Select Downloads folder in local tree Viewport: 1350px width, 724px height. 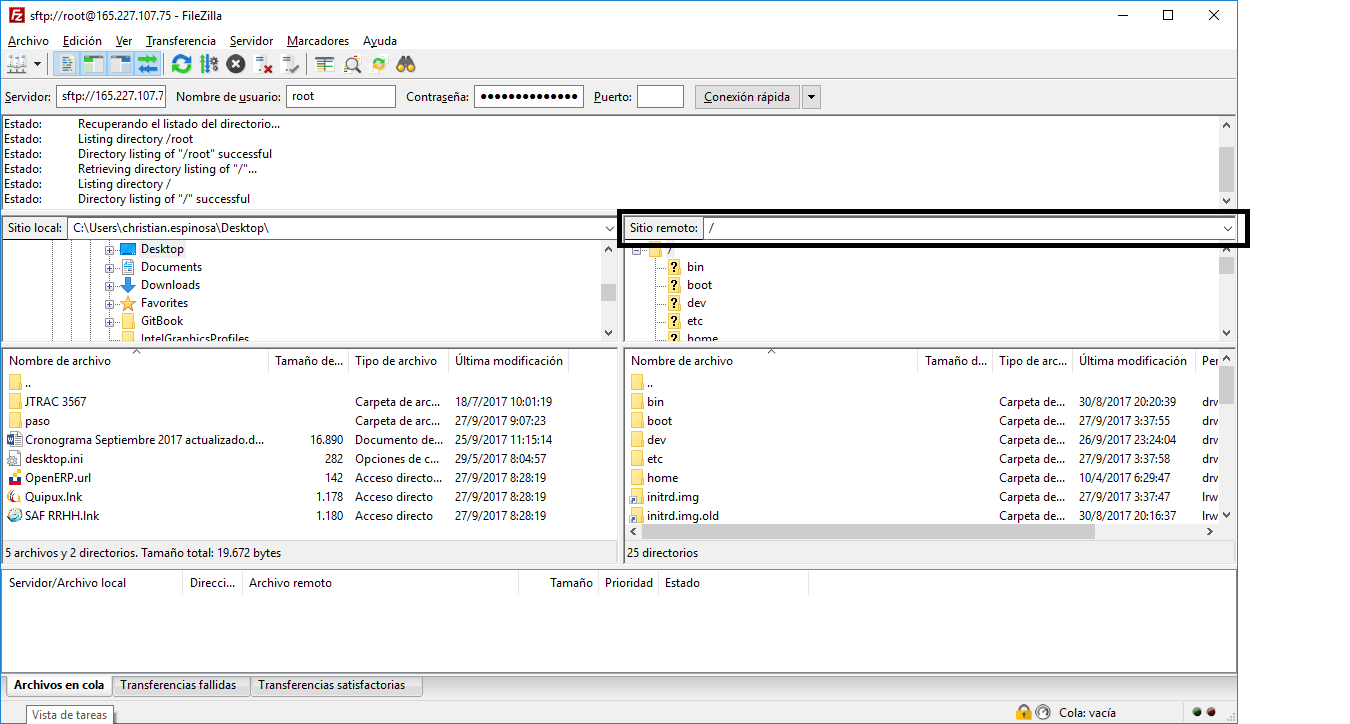pyautogui.click(x=170, y=285)
